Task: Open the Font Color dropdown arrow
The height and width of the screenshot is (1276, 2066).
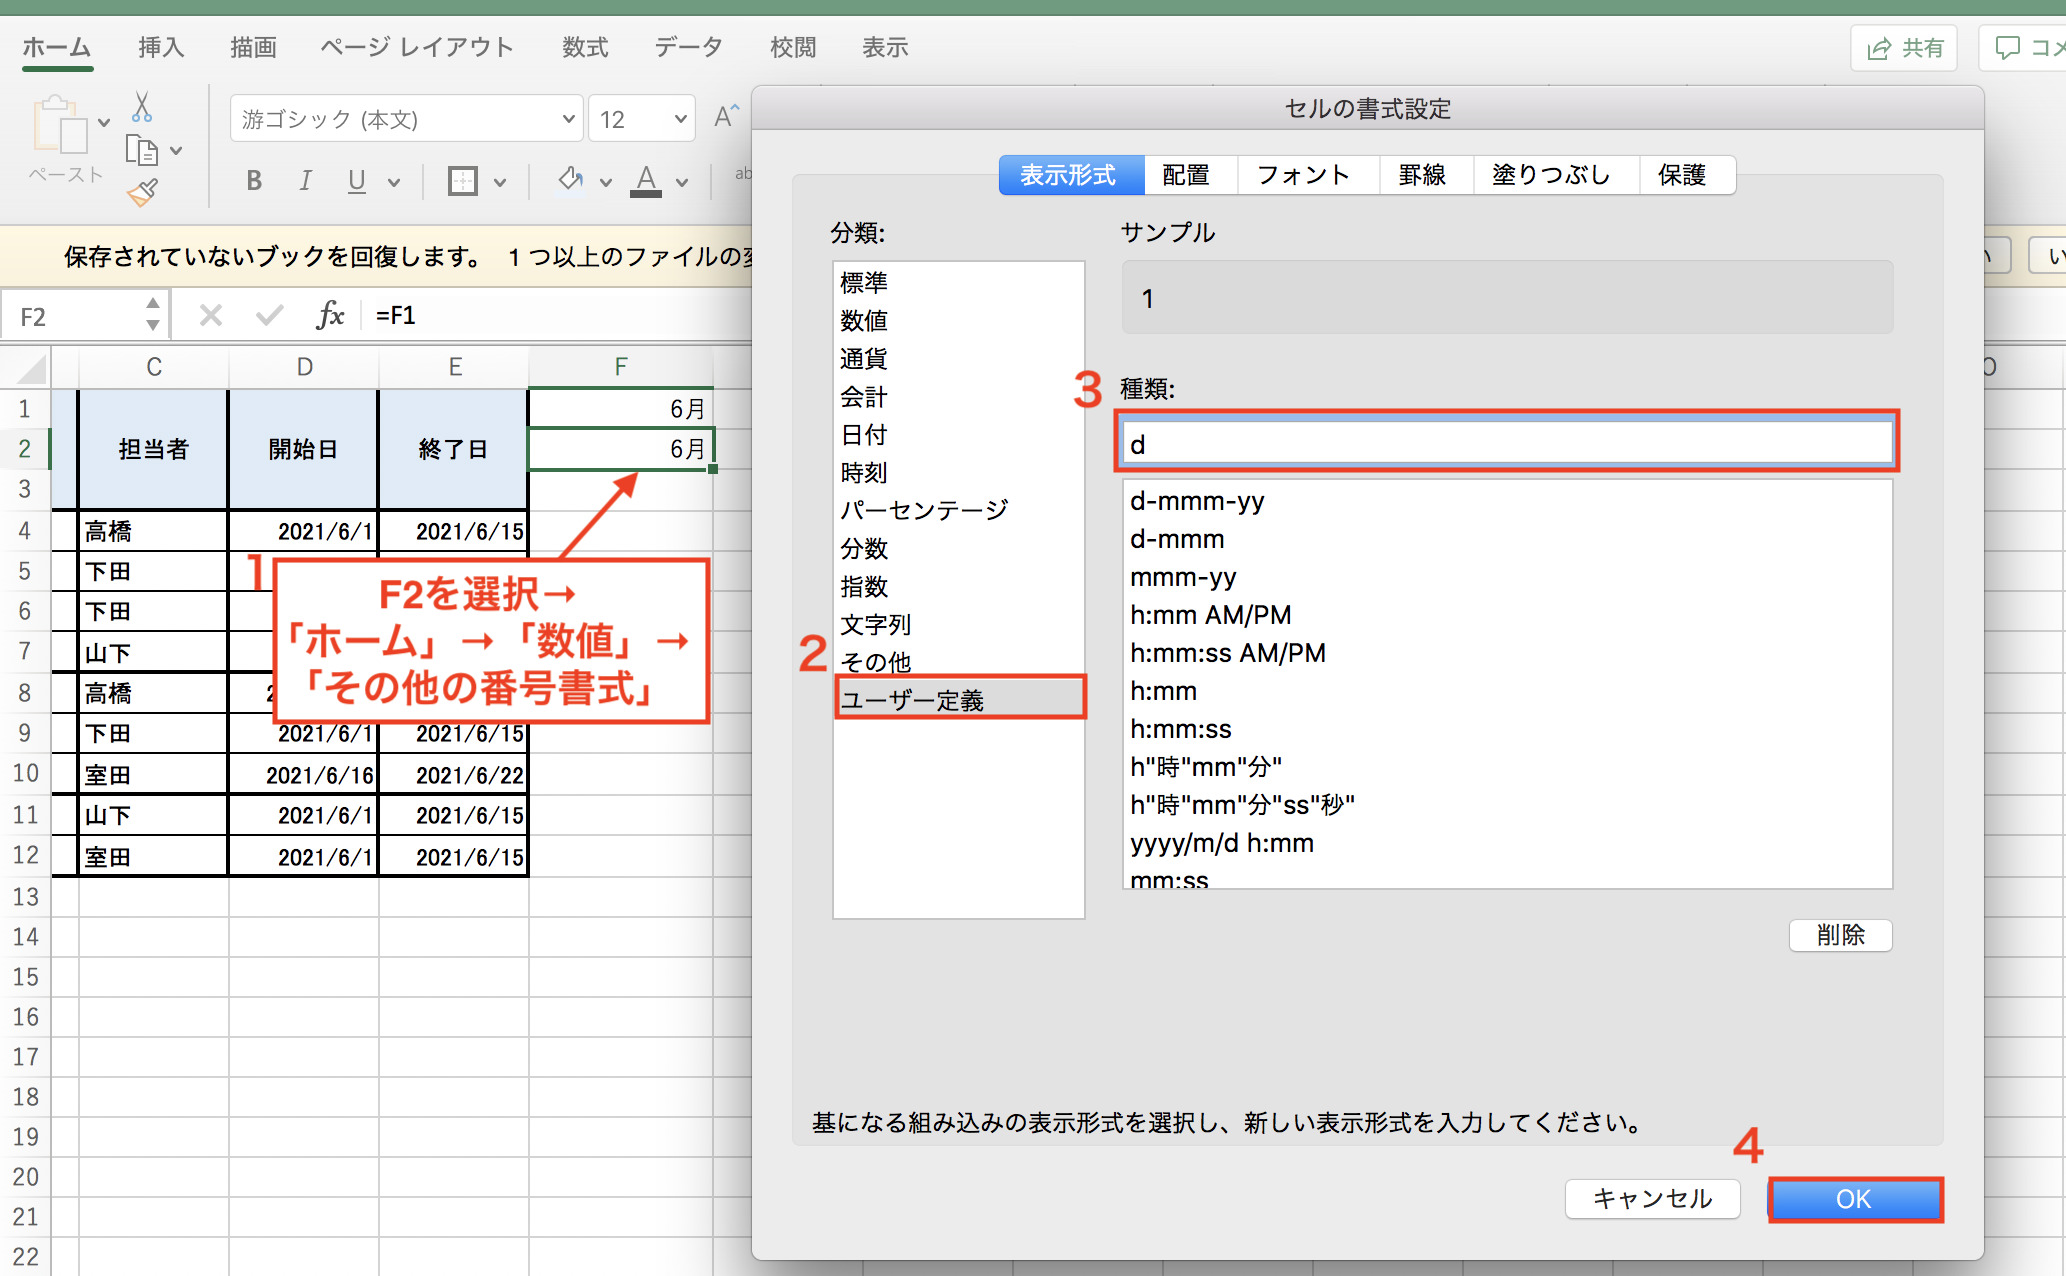Action: coord(682,182)
